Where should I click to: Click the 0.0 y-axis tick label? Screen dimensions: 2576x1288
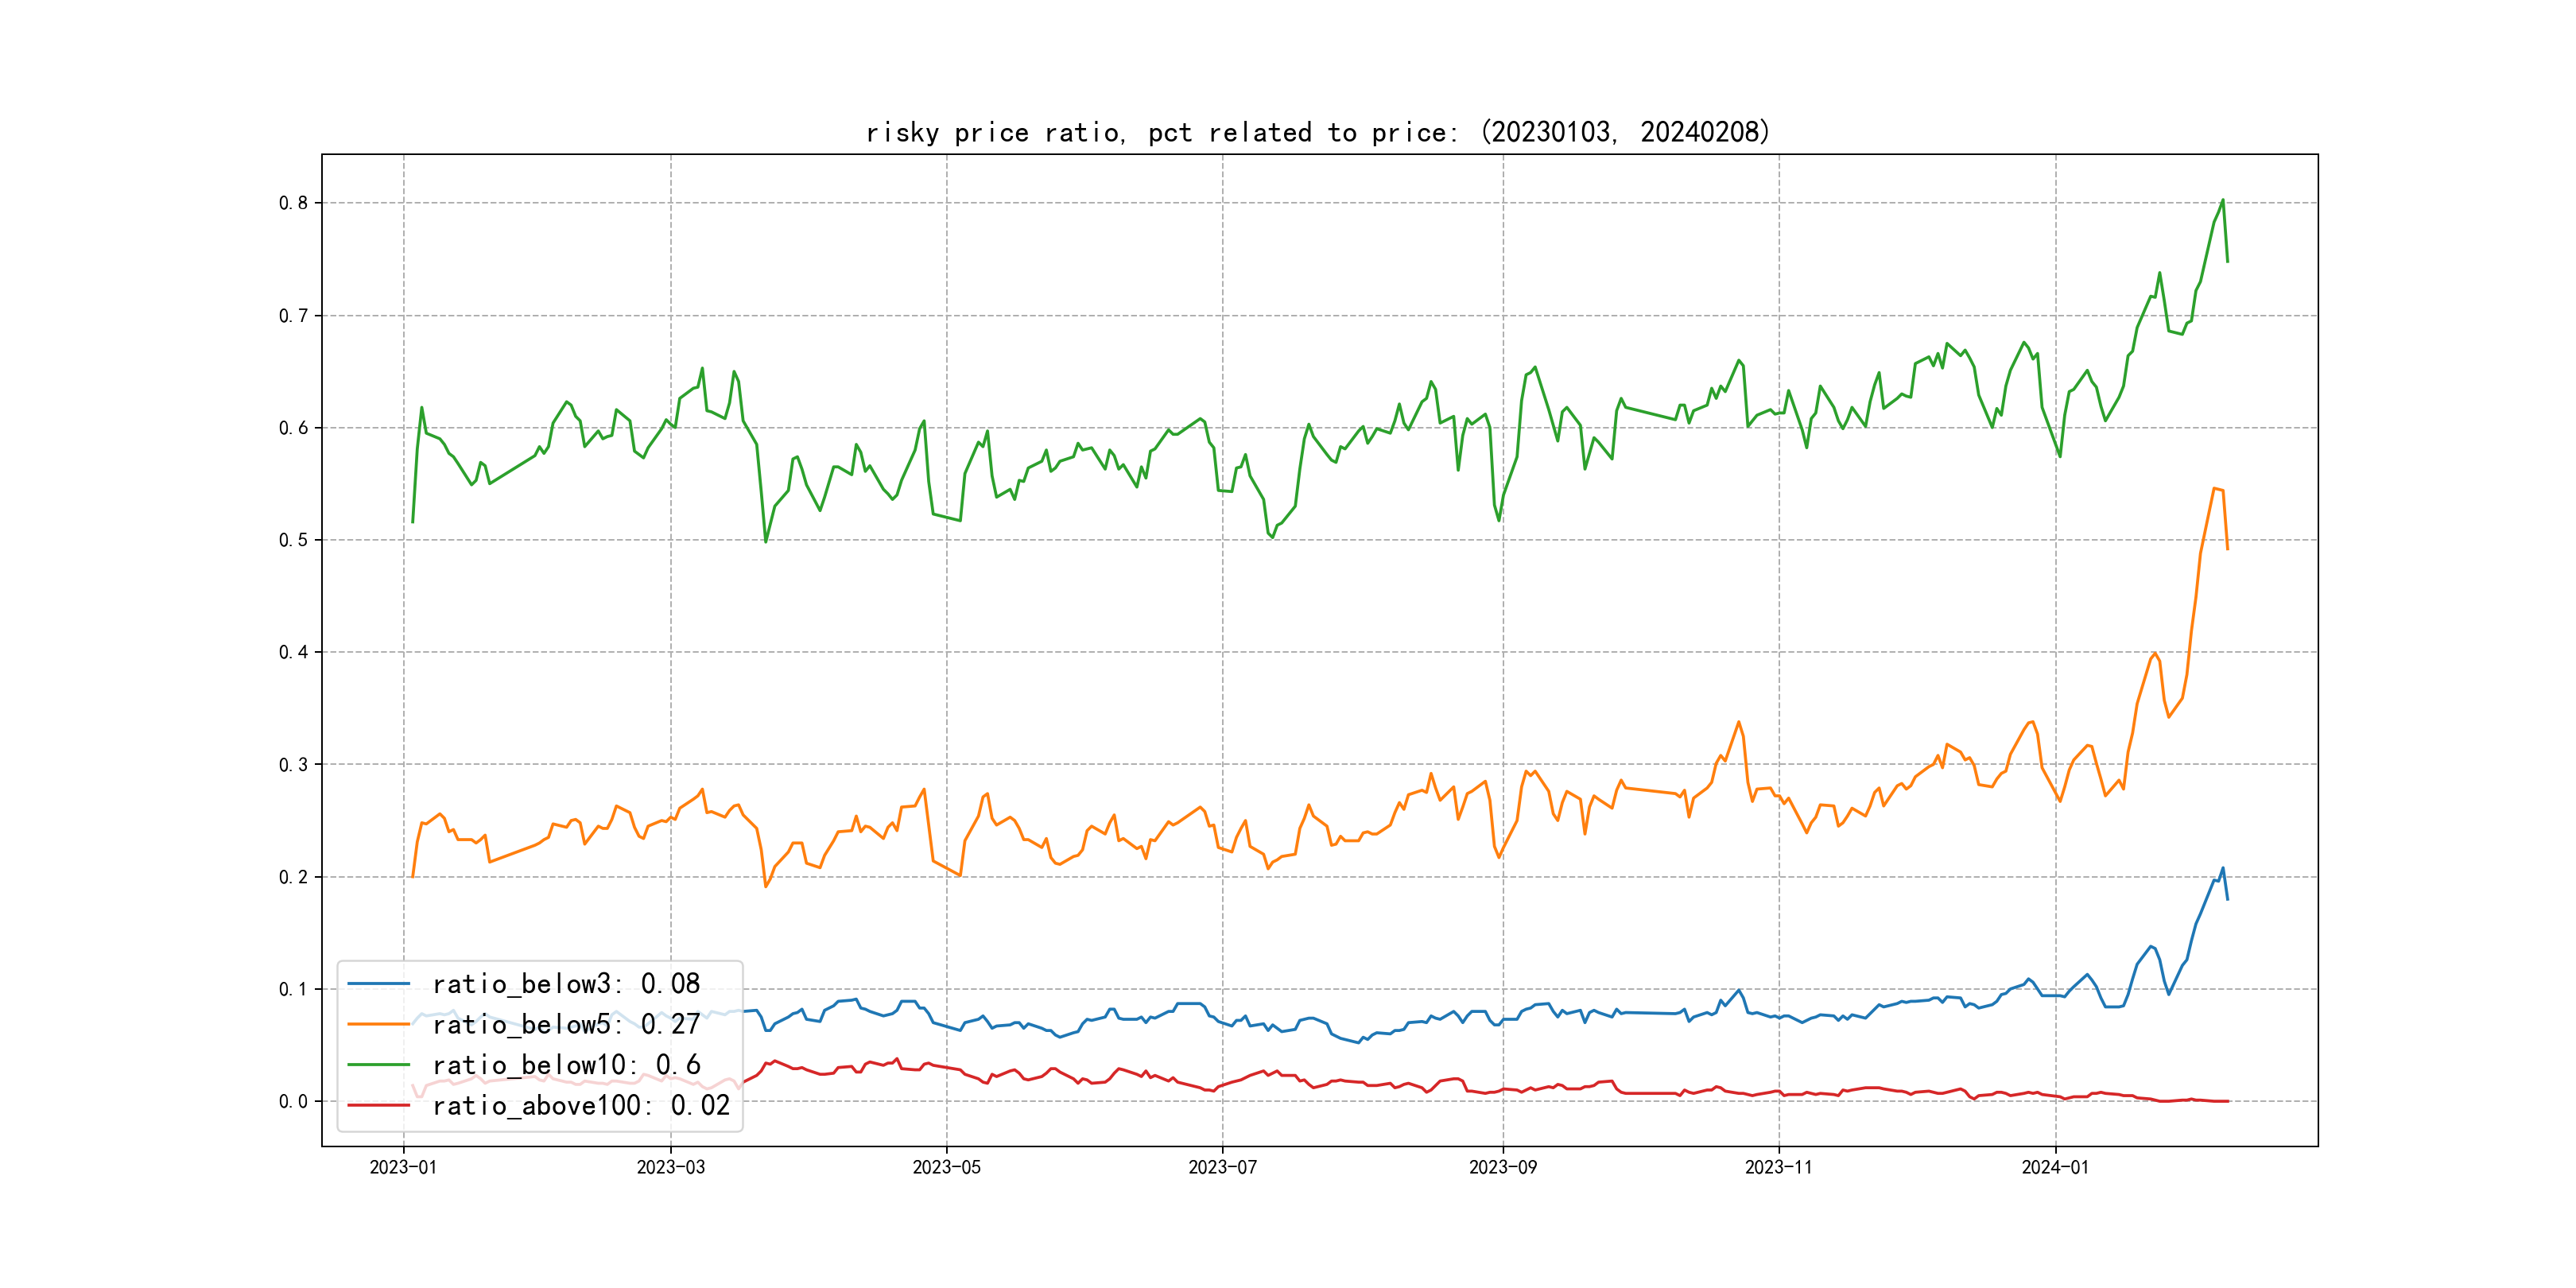pos(293,1101)
